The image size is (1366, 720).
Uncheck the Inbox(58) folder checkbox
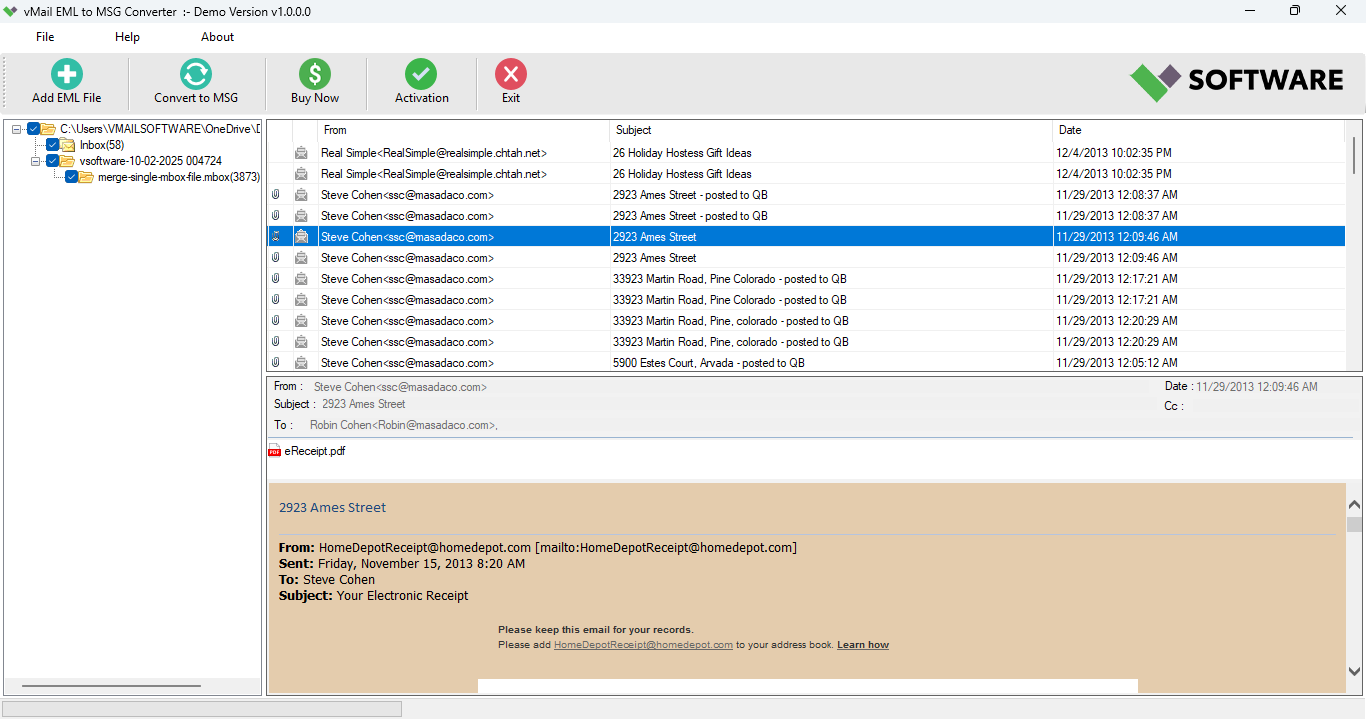pyautogui.click(x=52, y=144)
